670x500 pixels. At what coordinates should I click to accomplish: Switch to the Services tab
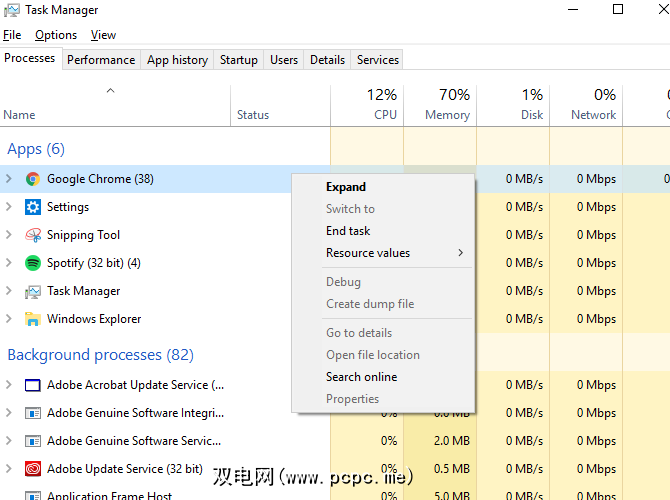(x=378, y=60)
